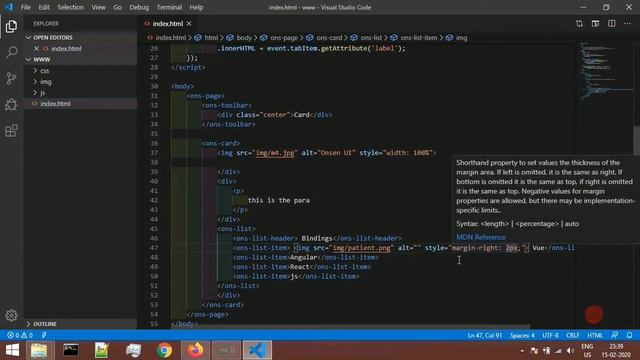Image resolution: width=640 pixels, height=360 pixels.
Task: Open the More Actions ellipsis menu
Action: click(627, 24)
